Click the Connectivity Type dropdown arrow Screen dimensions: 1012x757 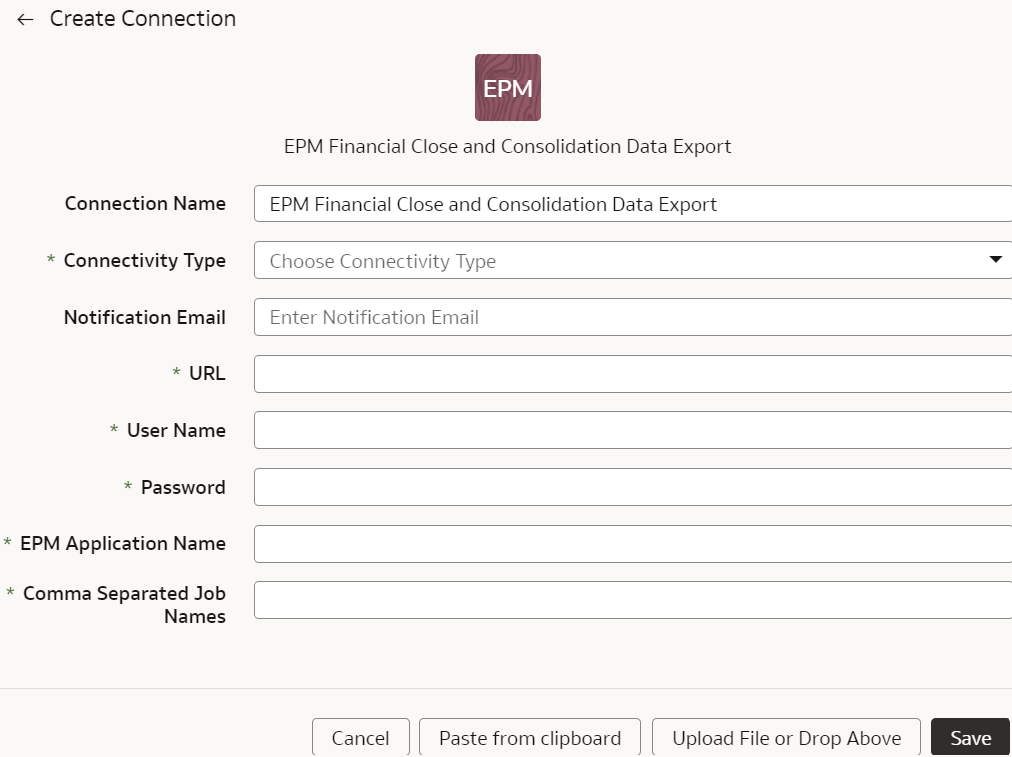point(995,260)
